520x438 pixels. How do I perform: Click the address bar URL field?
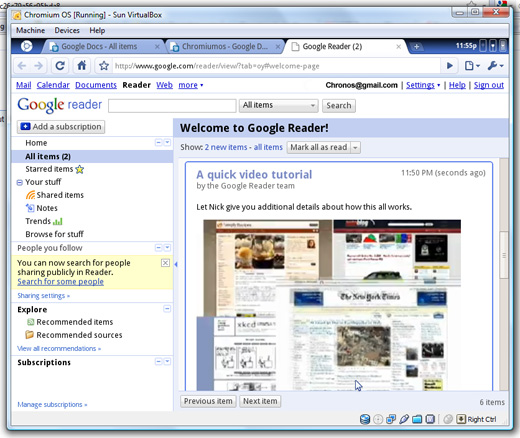(276, 66)
